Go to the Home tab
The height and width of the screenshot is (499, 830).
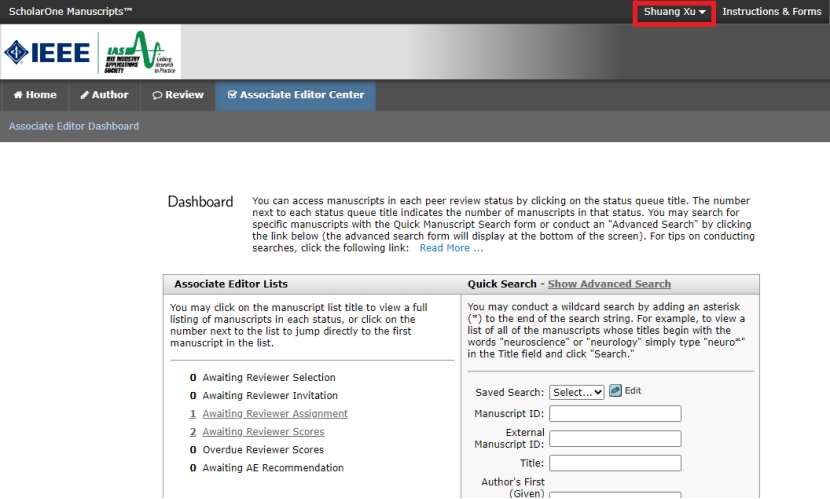pyautogui.click(x=35, y=95)
